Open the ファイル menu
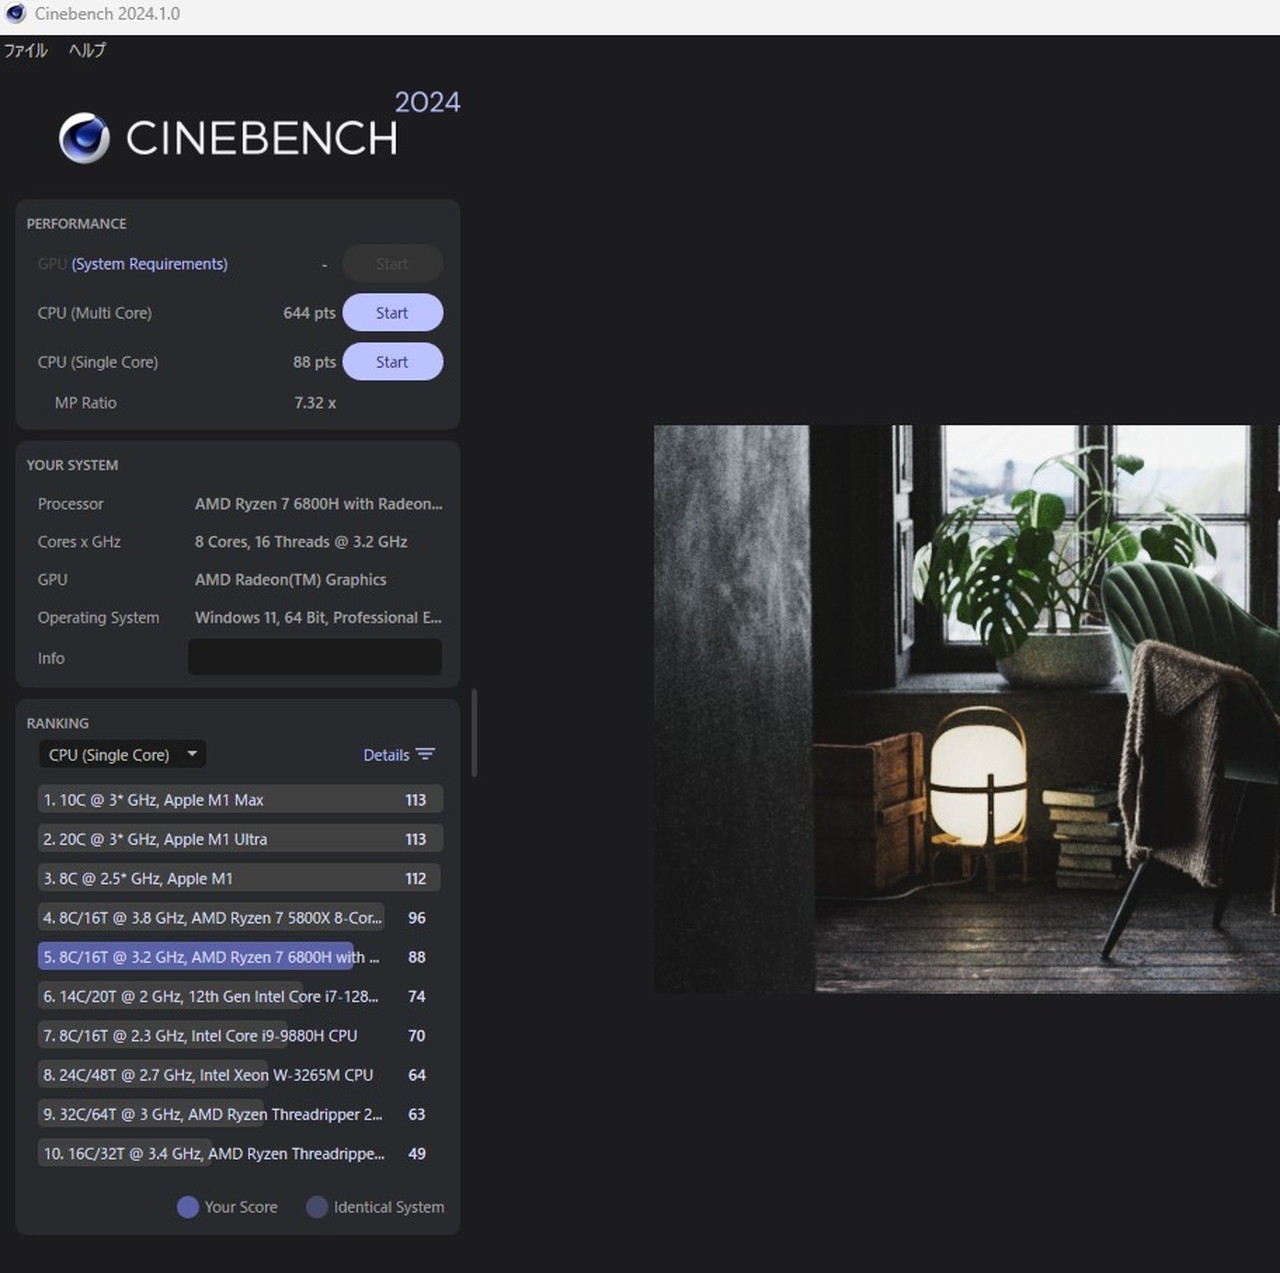 tap(26, 50)
